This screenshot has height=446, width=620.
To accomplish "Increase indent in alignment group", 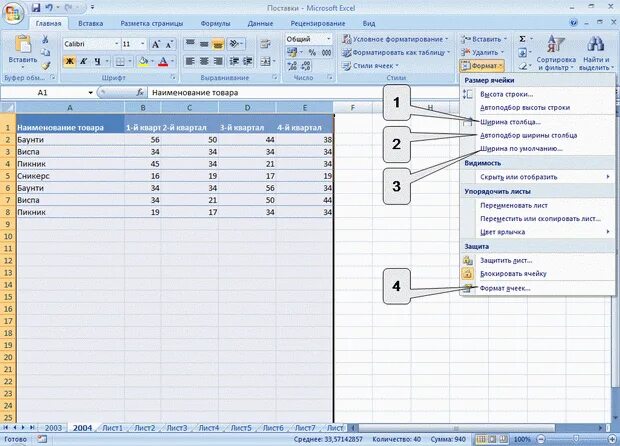I will pyautogui.click(x=248, y=61).
